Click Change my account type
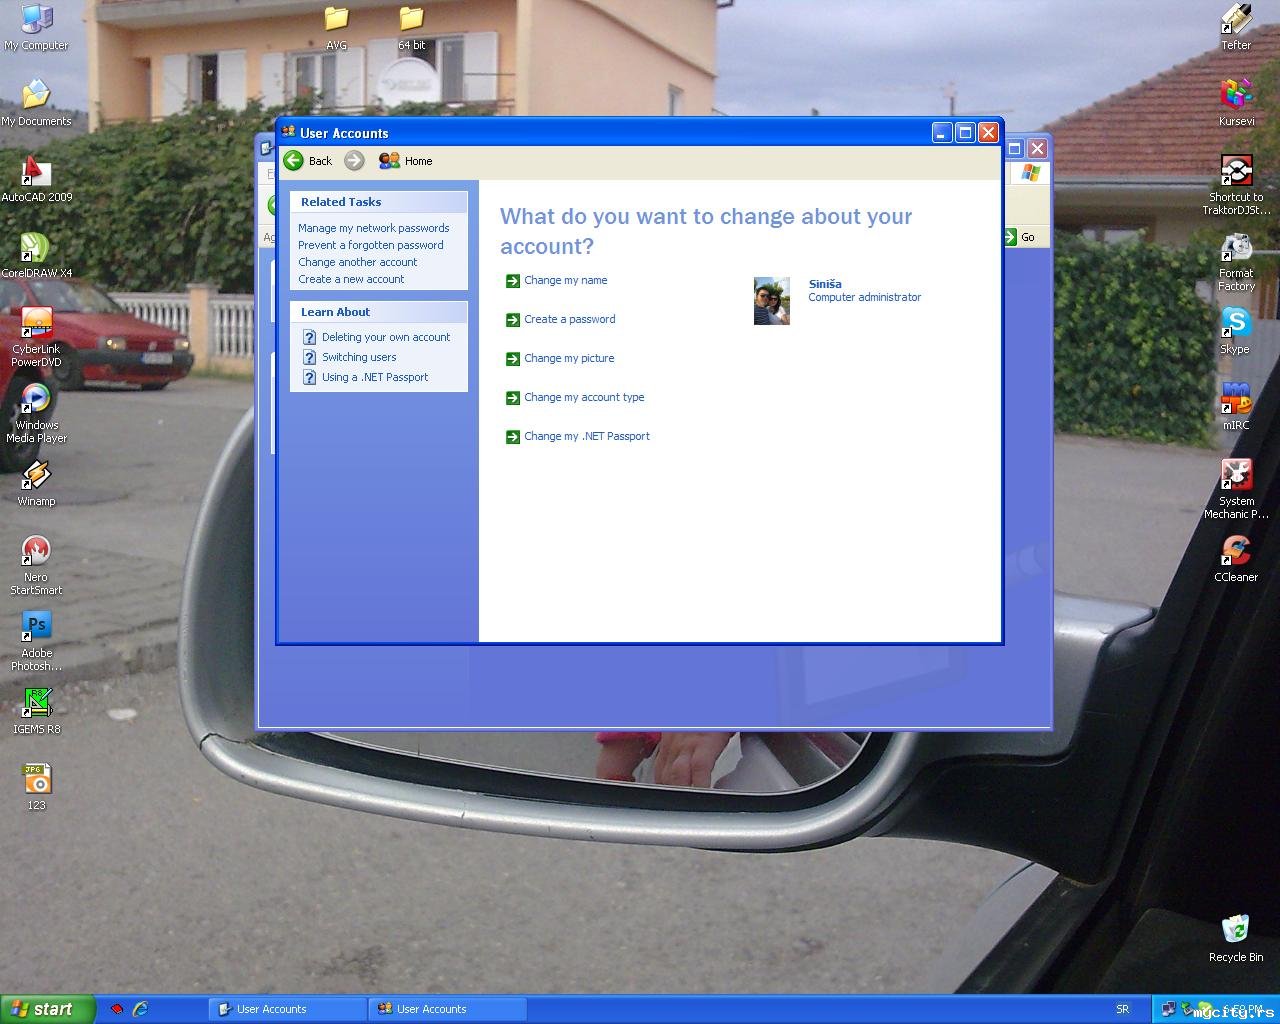 click(584, 397)
